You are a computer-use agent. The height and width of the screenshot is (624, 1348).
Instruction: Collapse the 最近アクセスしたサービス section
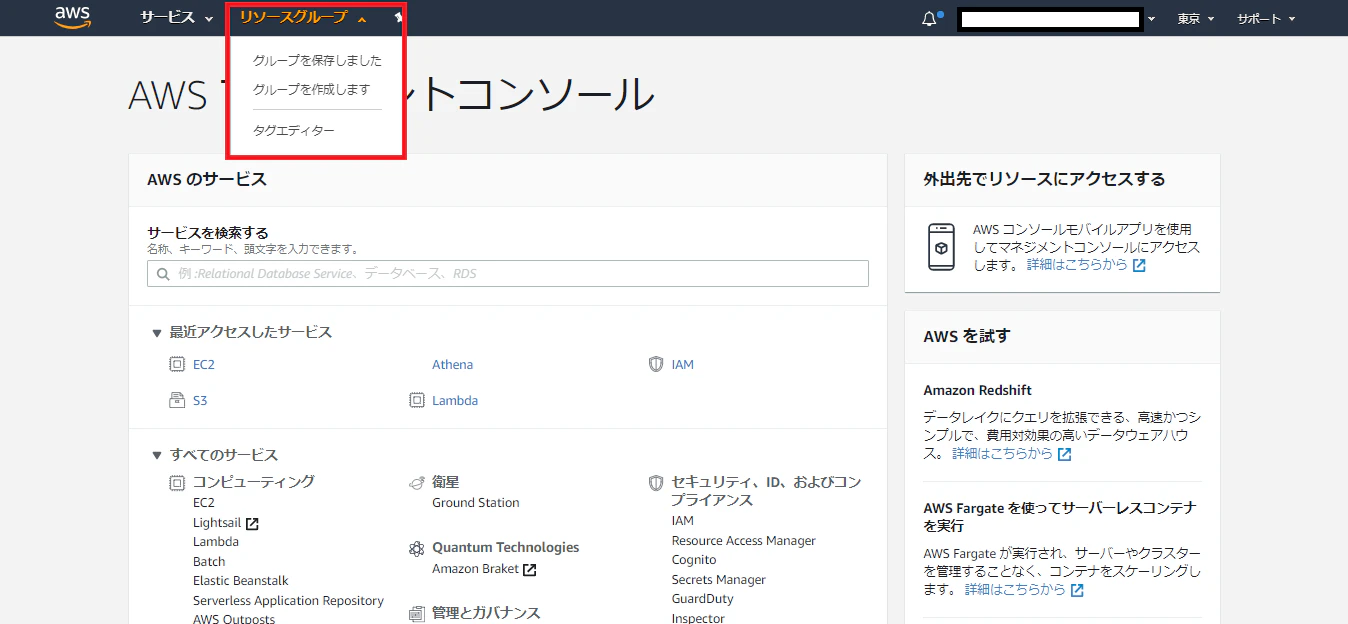tap(156, 333)
